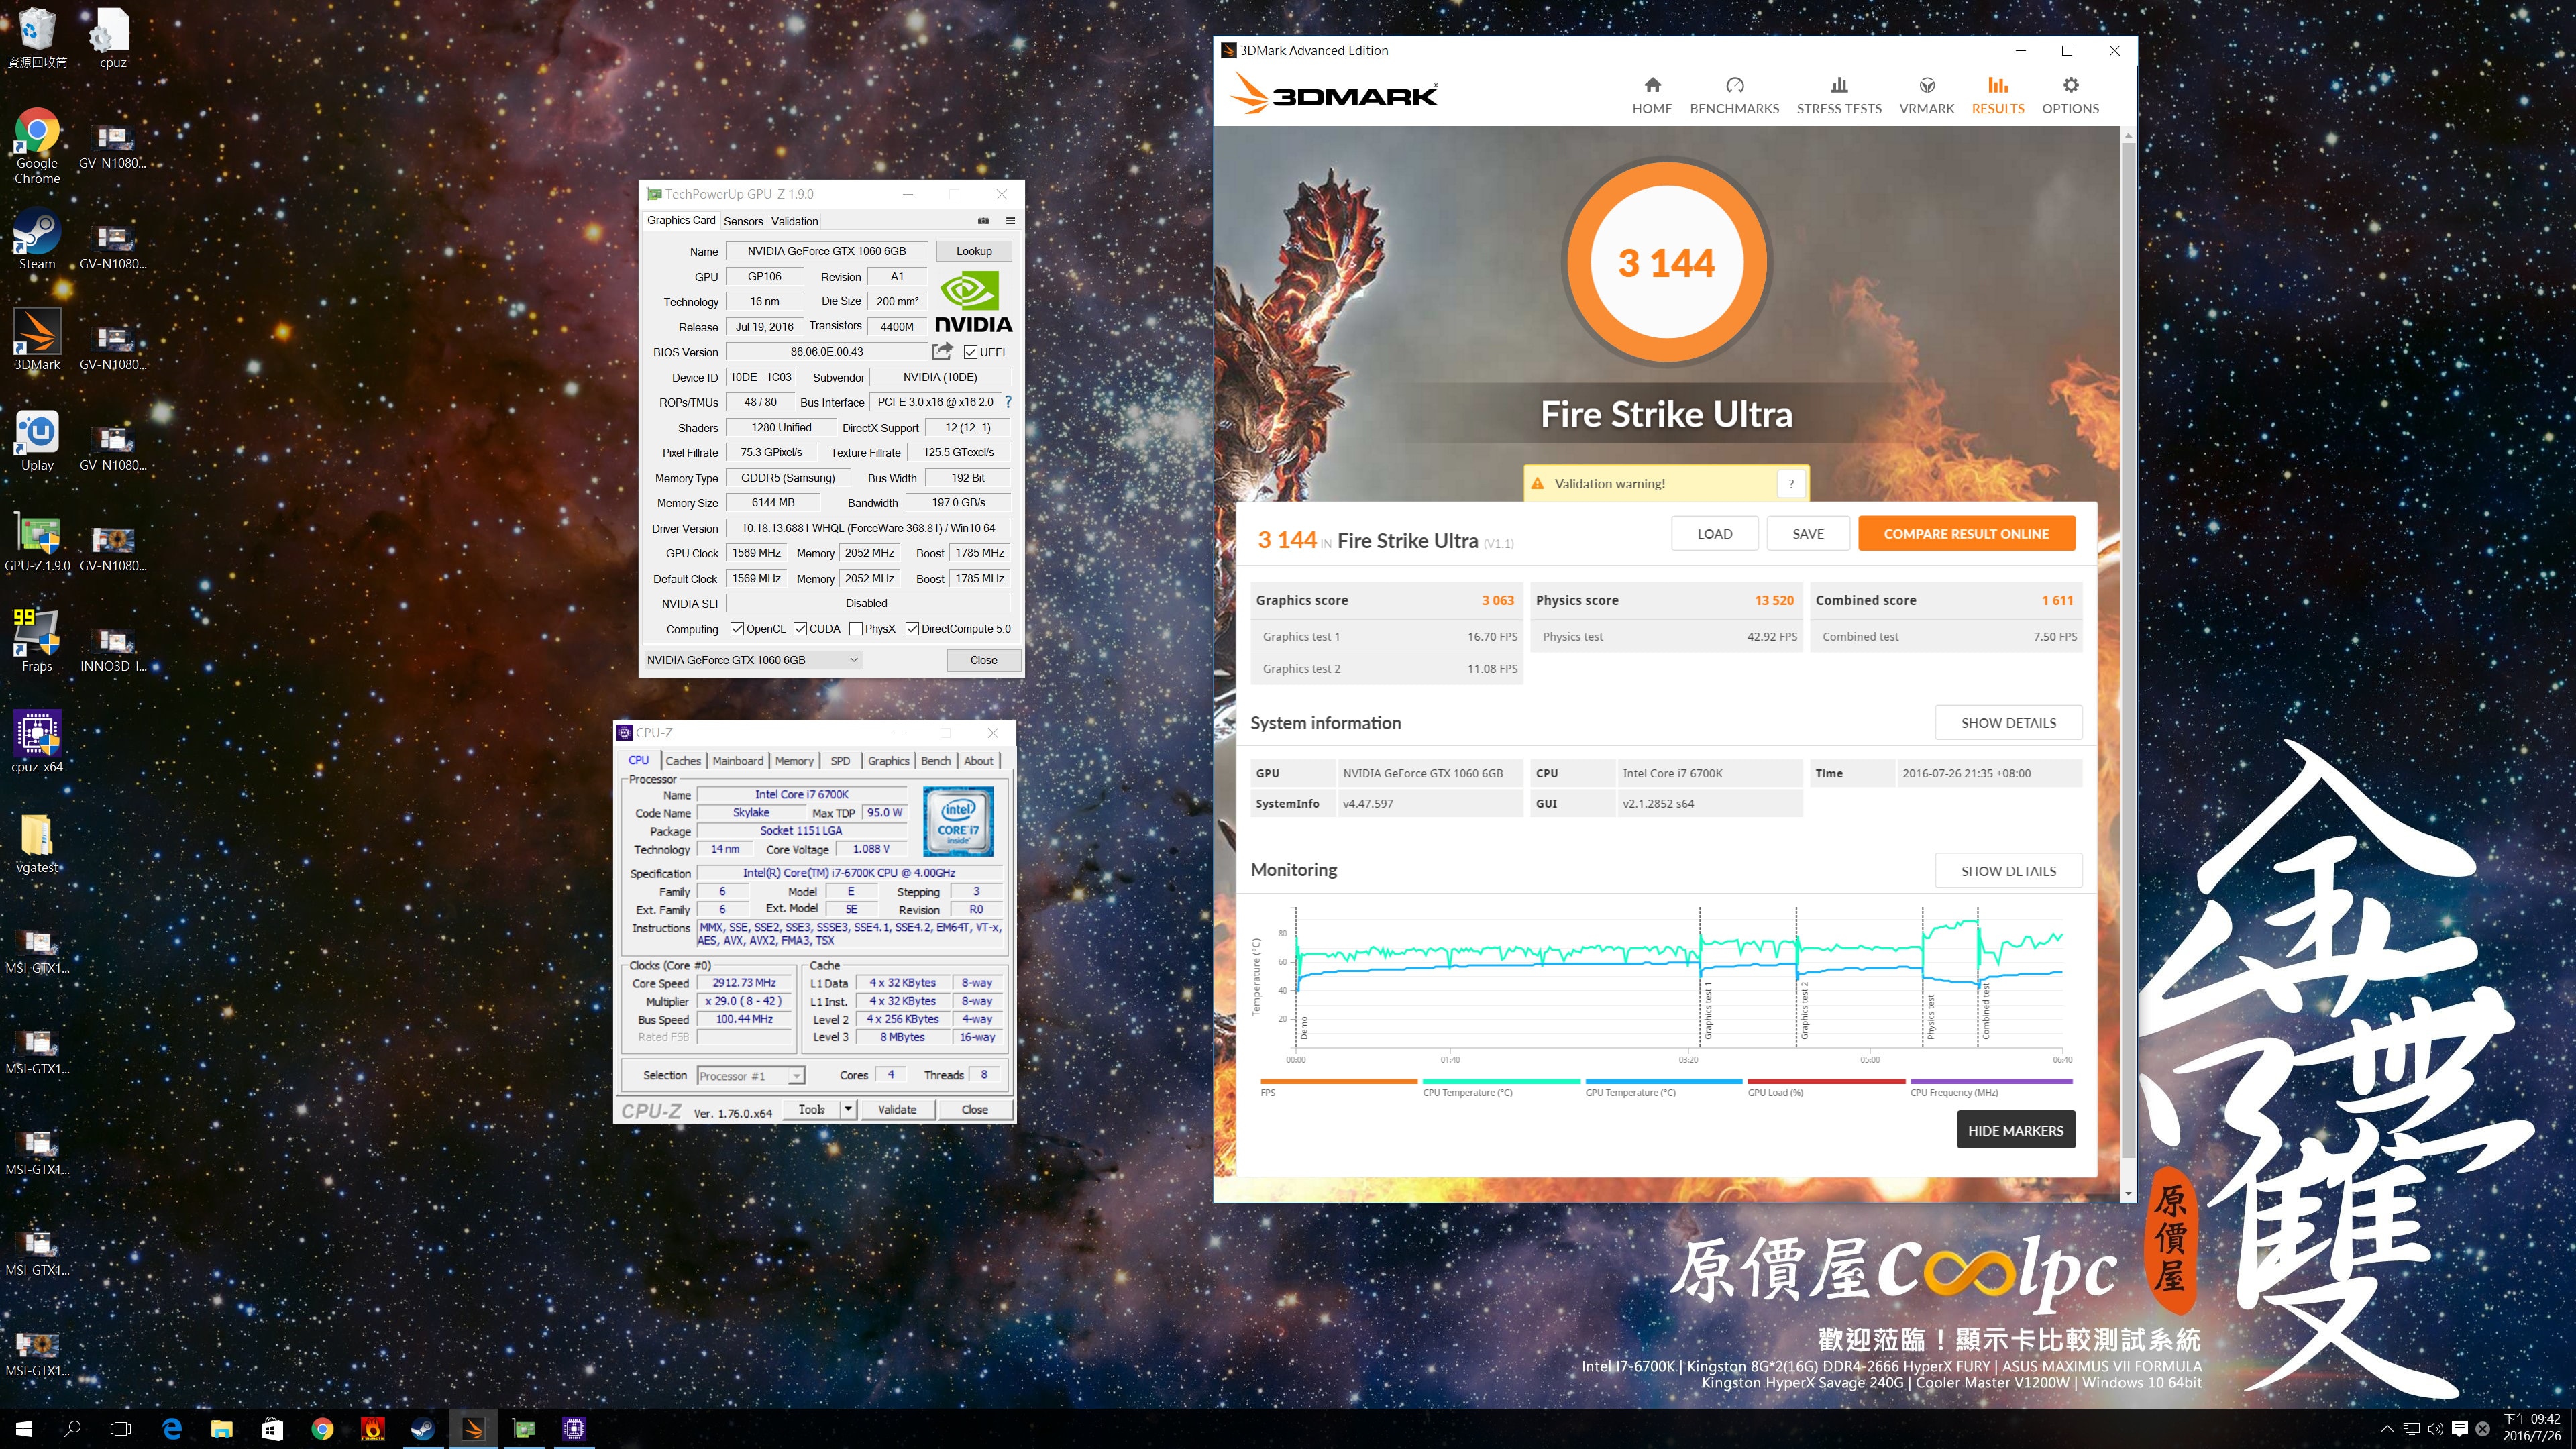Click the Bus Interface question mark in GPU-Z
2576x1449 pixels.
click(x=1007, y=402)
